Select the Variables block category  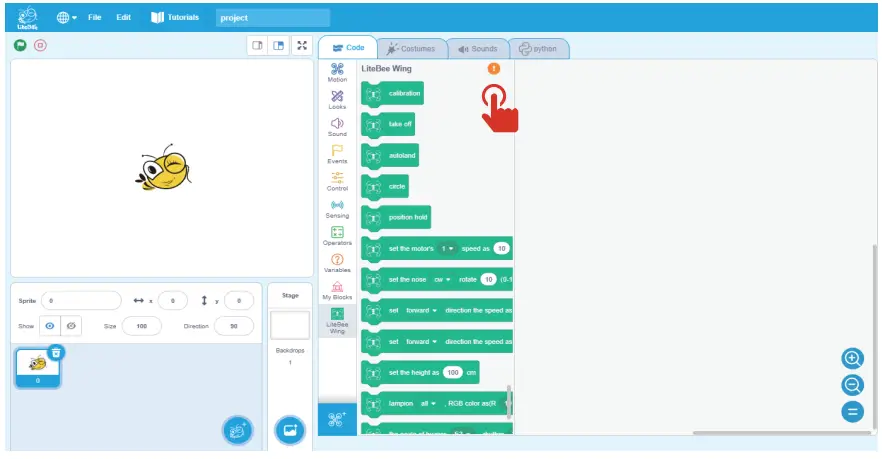337,263
